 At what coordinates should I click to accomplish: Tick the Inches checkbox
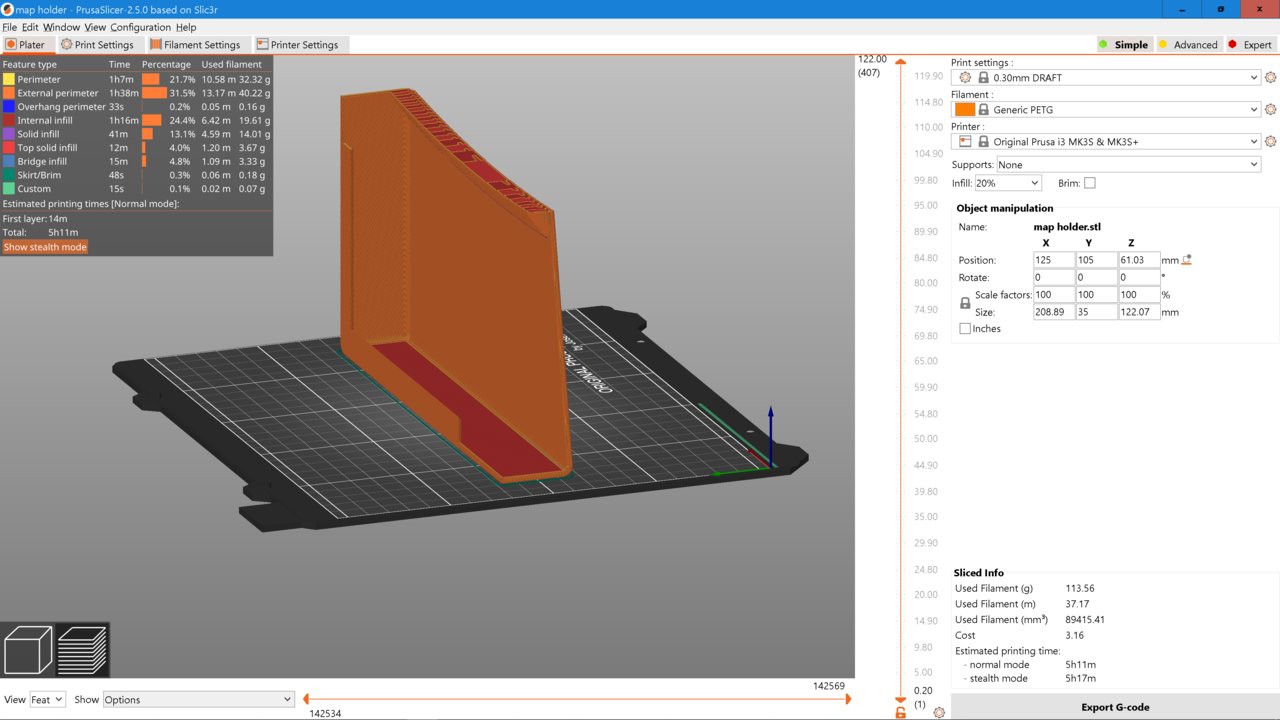[965, 328]
